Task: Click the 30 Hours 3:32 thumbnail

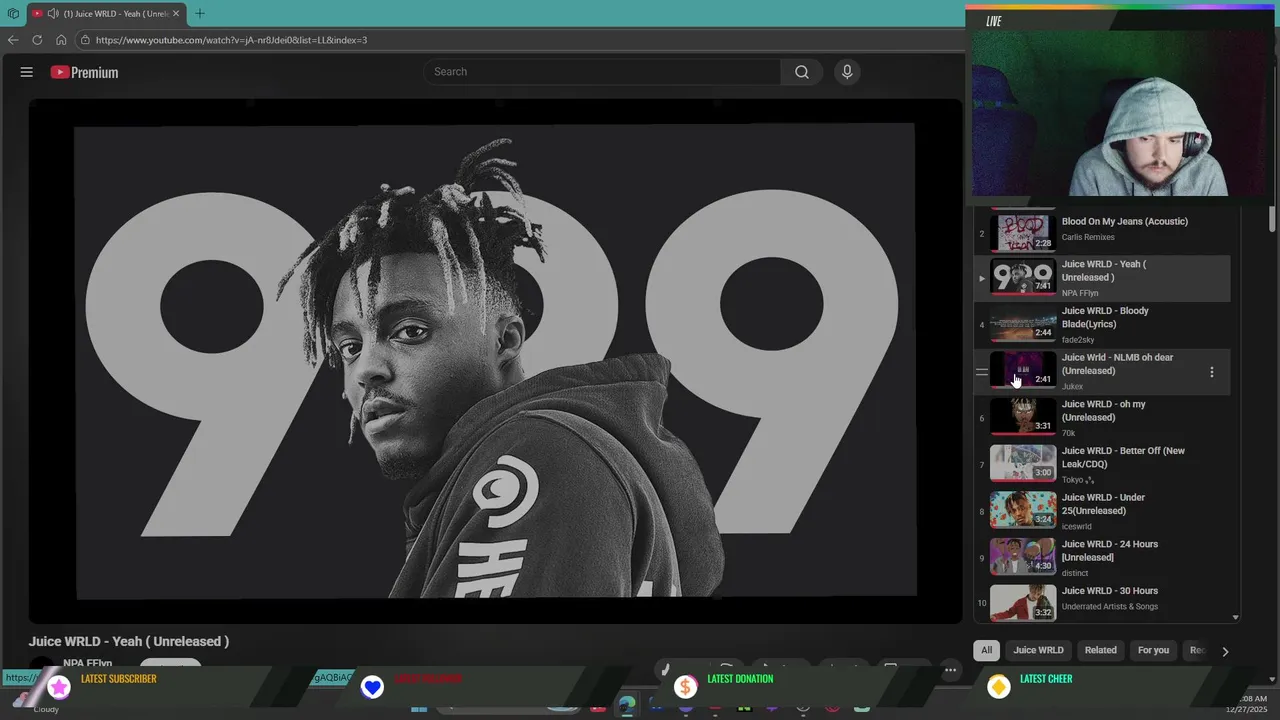Action: (1023, 603)
